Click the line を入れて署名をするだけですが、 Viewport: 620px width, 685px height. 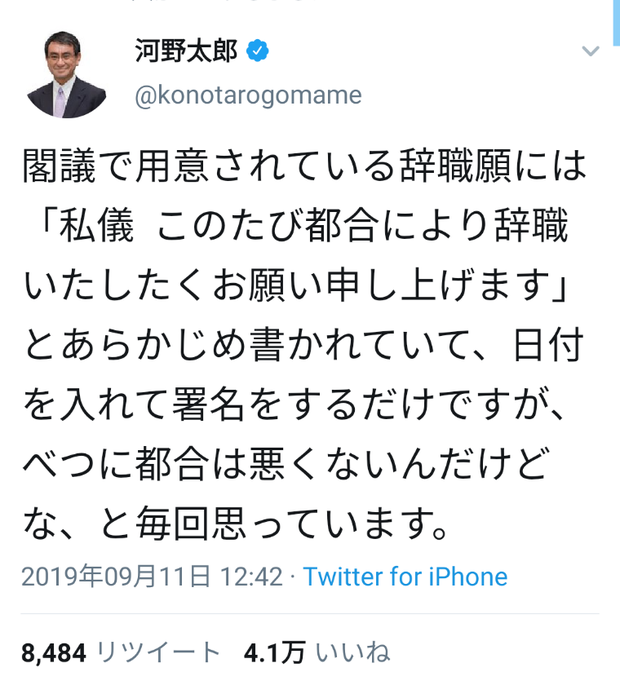[294, 405]
